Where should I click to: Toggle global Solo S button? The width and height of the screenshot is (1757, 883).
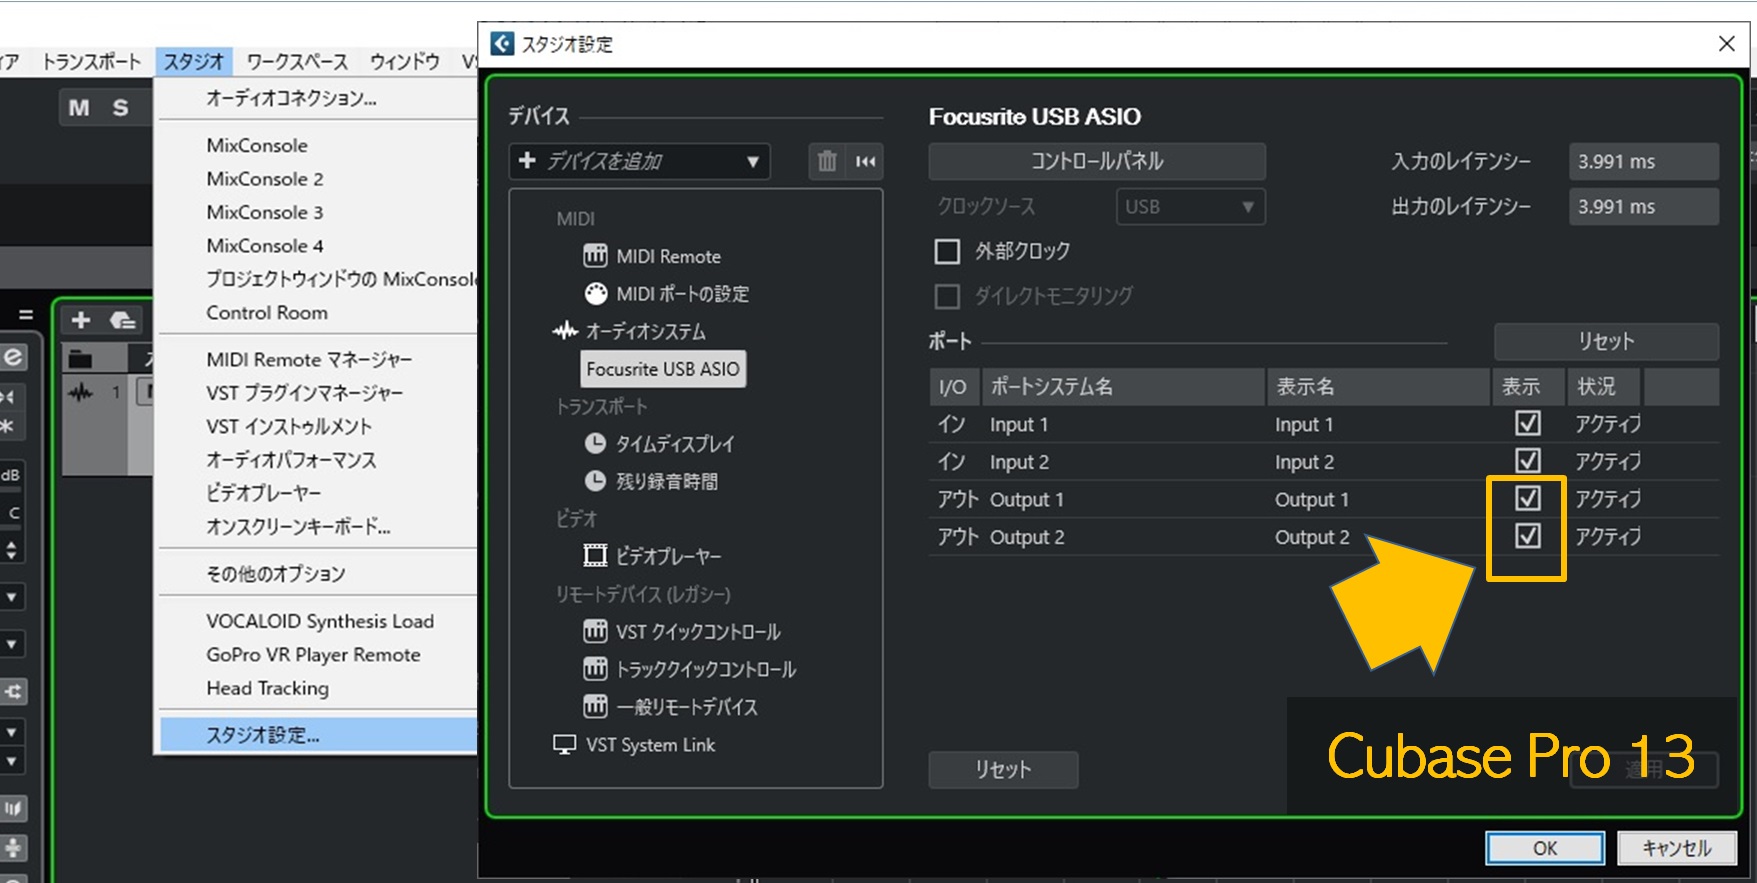click(120, 108)
